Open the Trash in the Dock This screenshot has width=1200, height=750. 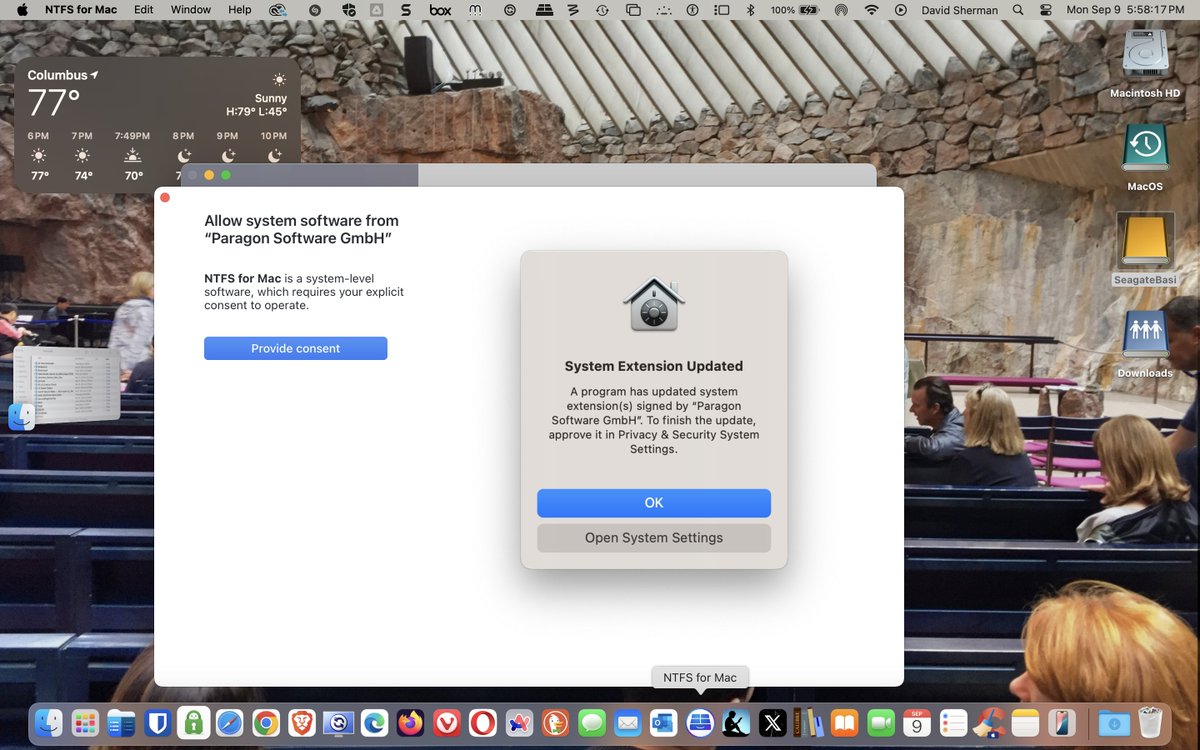(x=1150, y=722)
